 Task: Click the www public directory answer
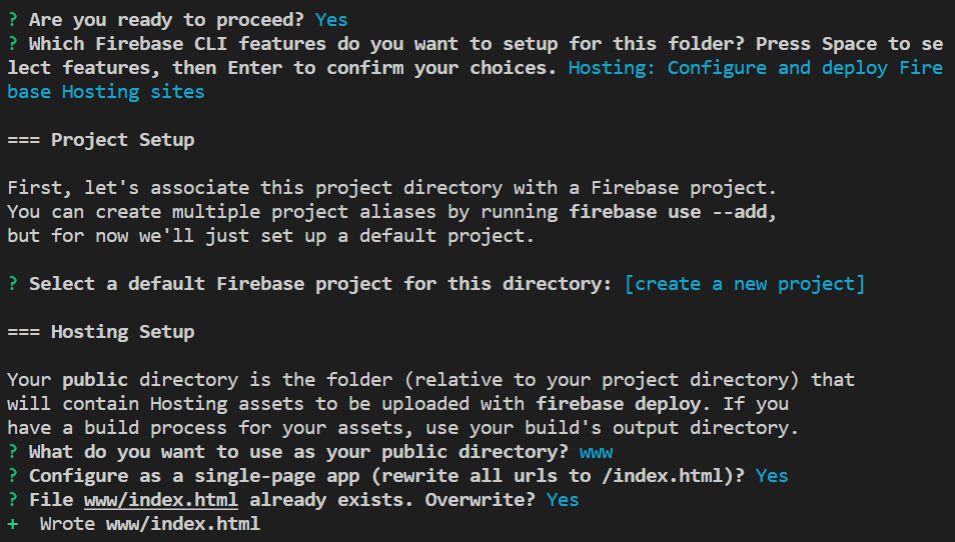pos(596,452)
